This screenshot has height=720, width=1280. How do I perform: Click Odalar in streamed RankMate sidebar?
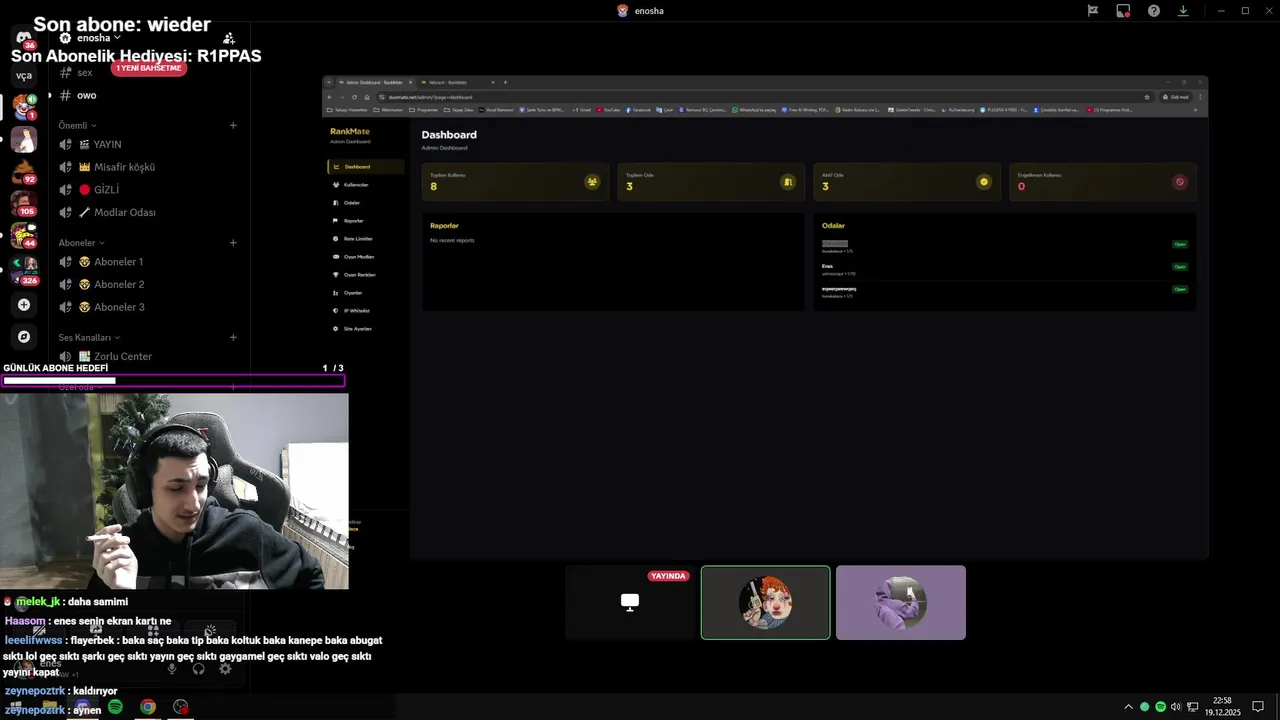click(365, 203)
